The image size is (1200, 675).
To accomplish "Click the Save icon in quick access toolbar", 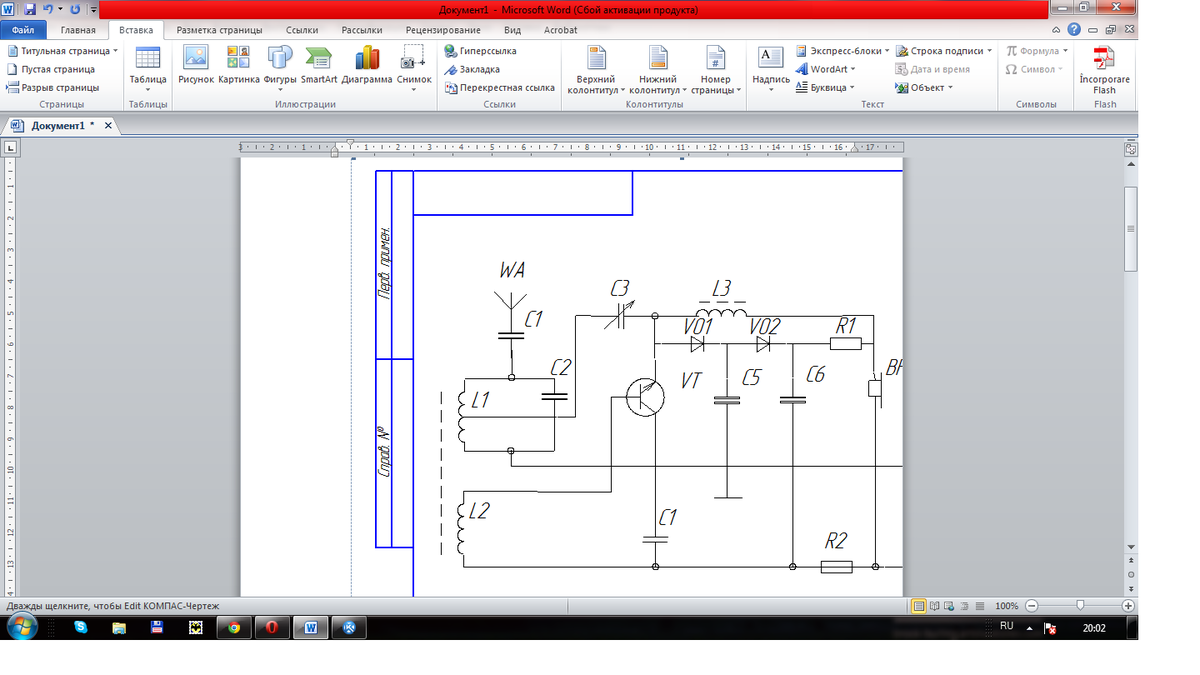I will (30, 9).
